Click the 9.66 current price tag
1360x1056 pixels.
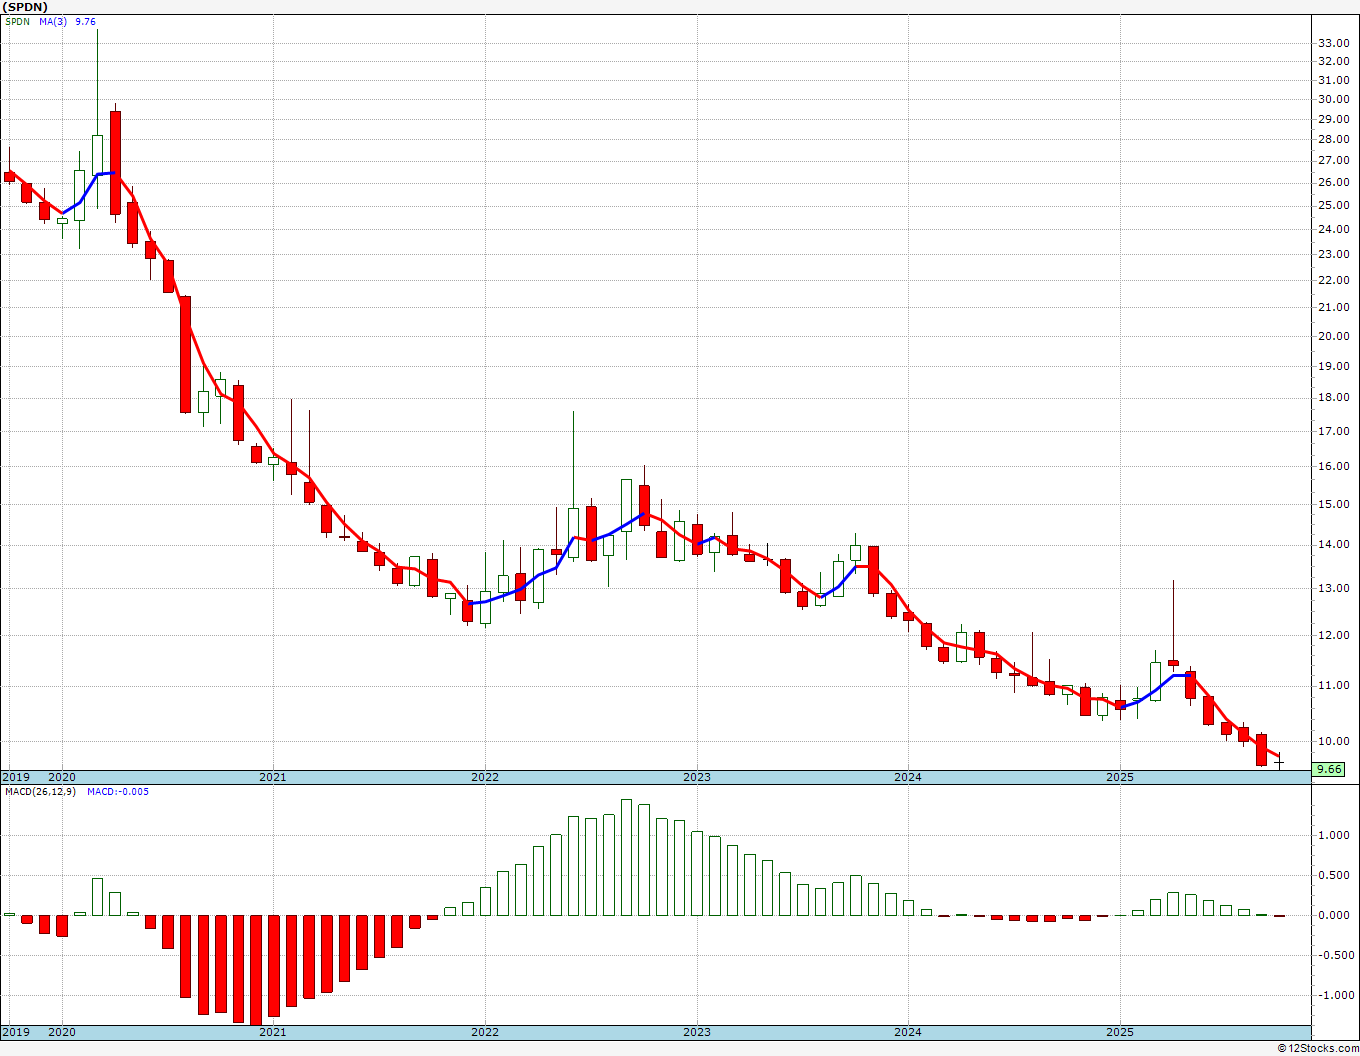click(1329, 769)
